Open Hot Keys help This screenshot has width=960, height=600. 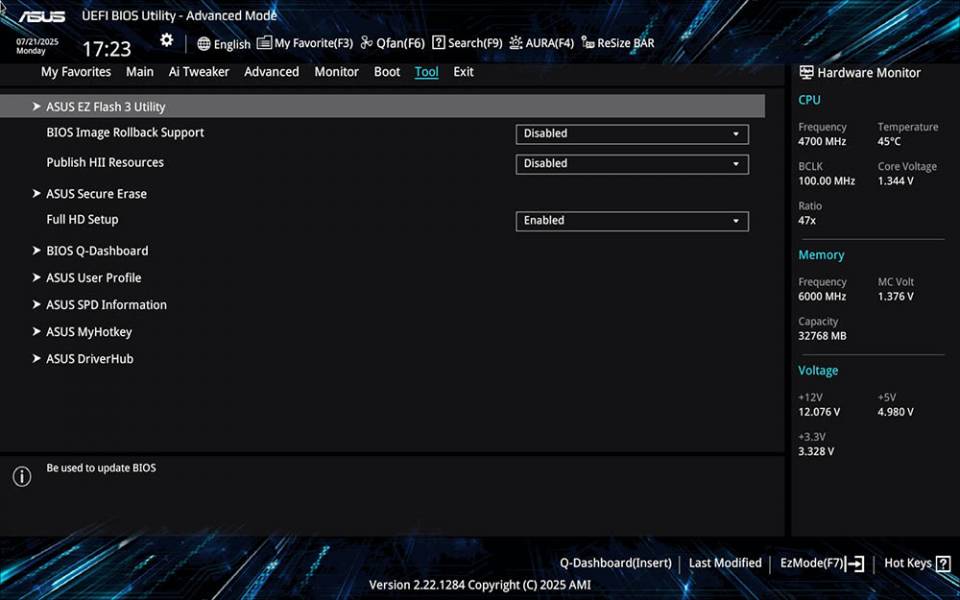pos(908,564)
